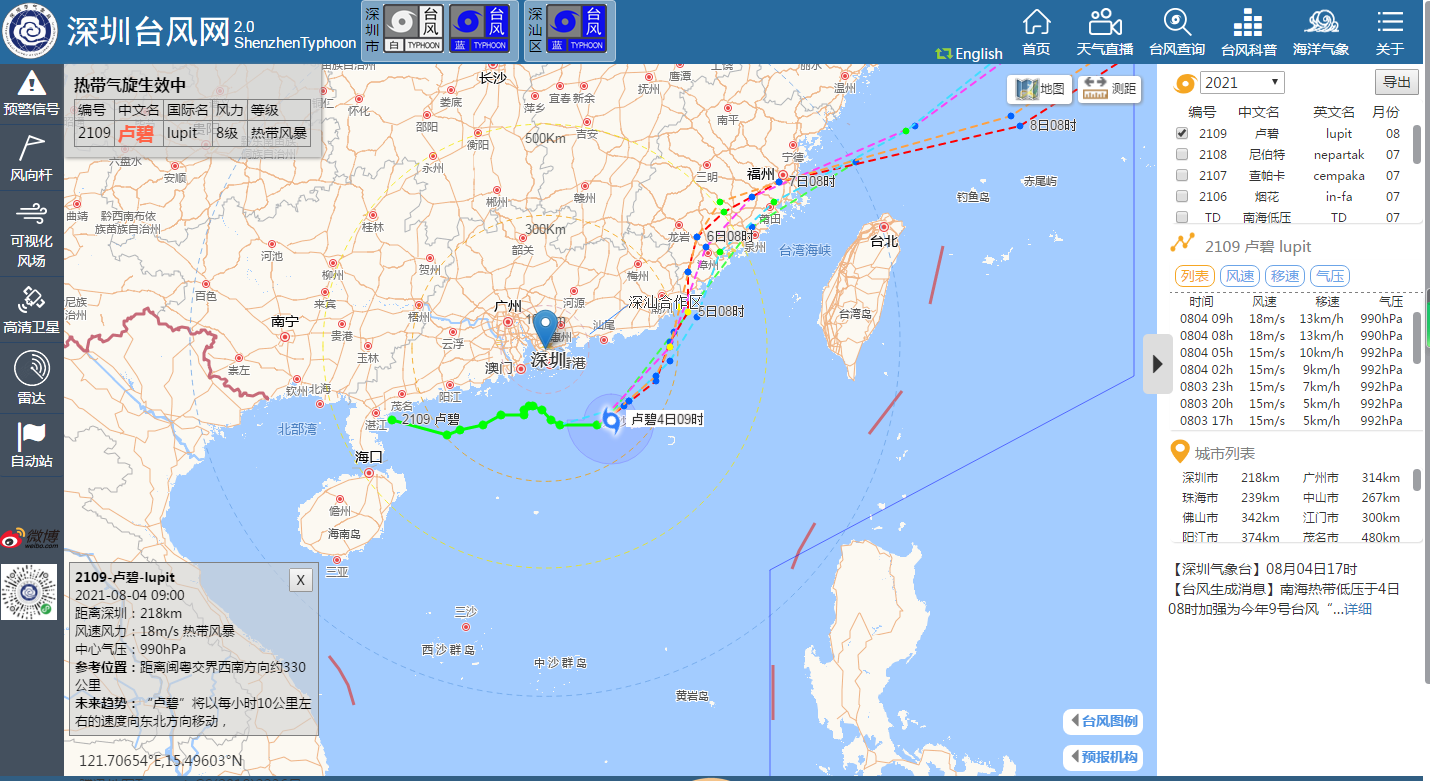Viewport: 1430px width, 781px height.
Task: Click the 测距 distance measuring tool
Action: 1110,88
